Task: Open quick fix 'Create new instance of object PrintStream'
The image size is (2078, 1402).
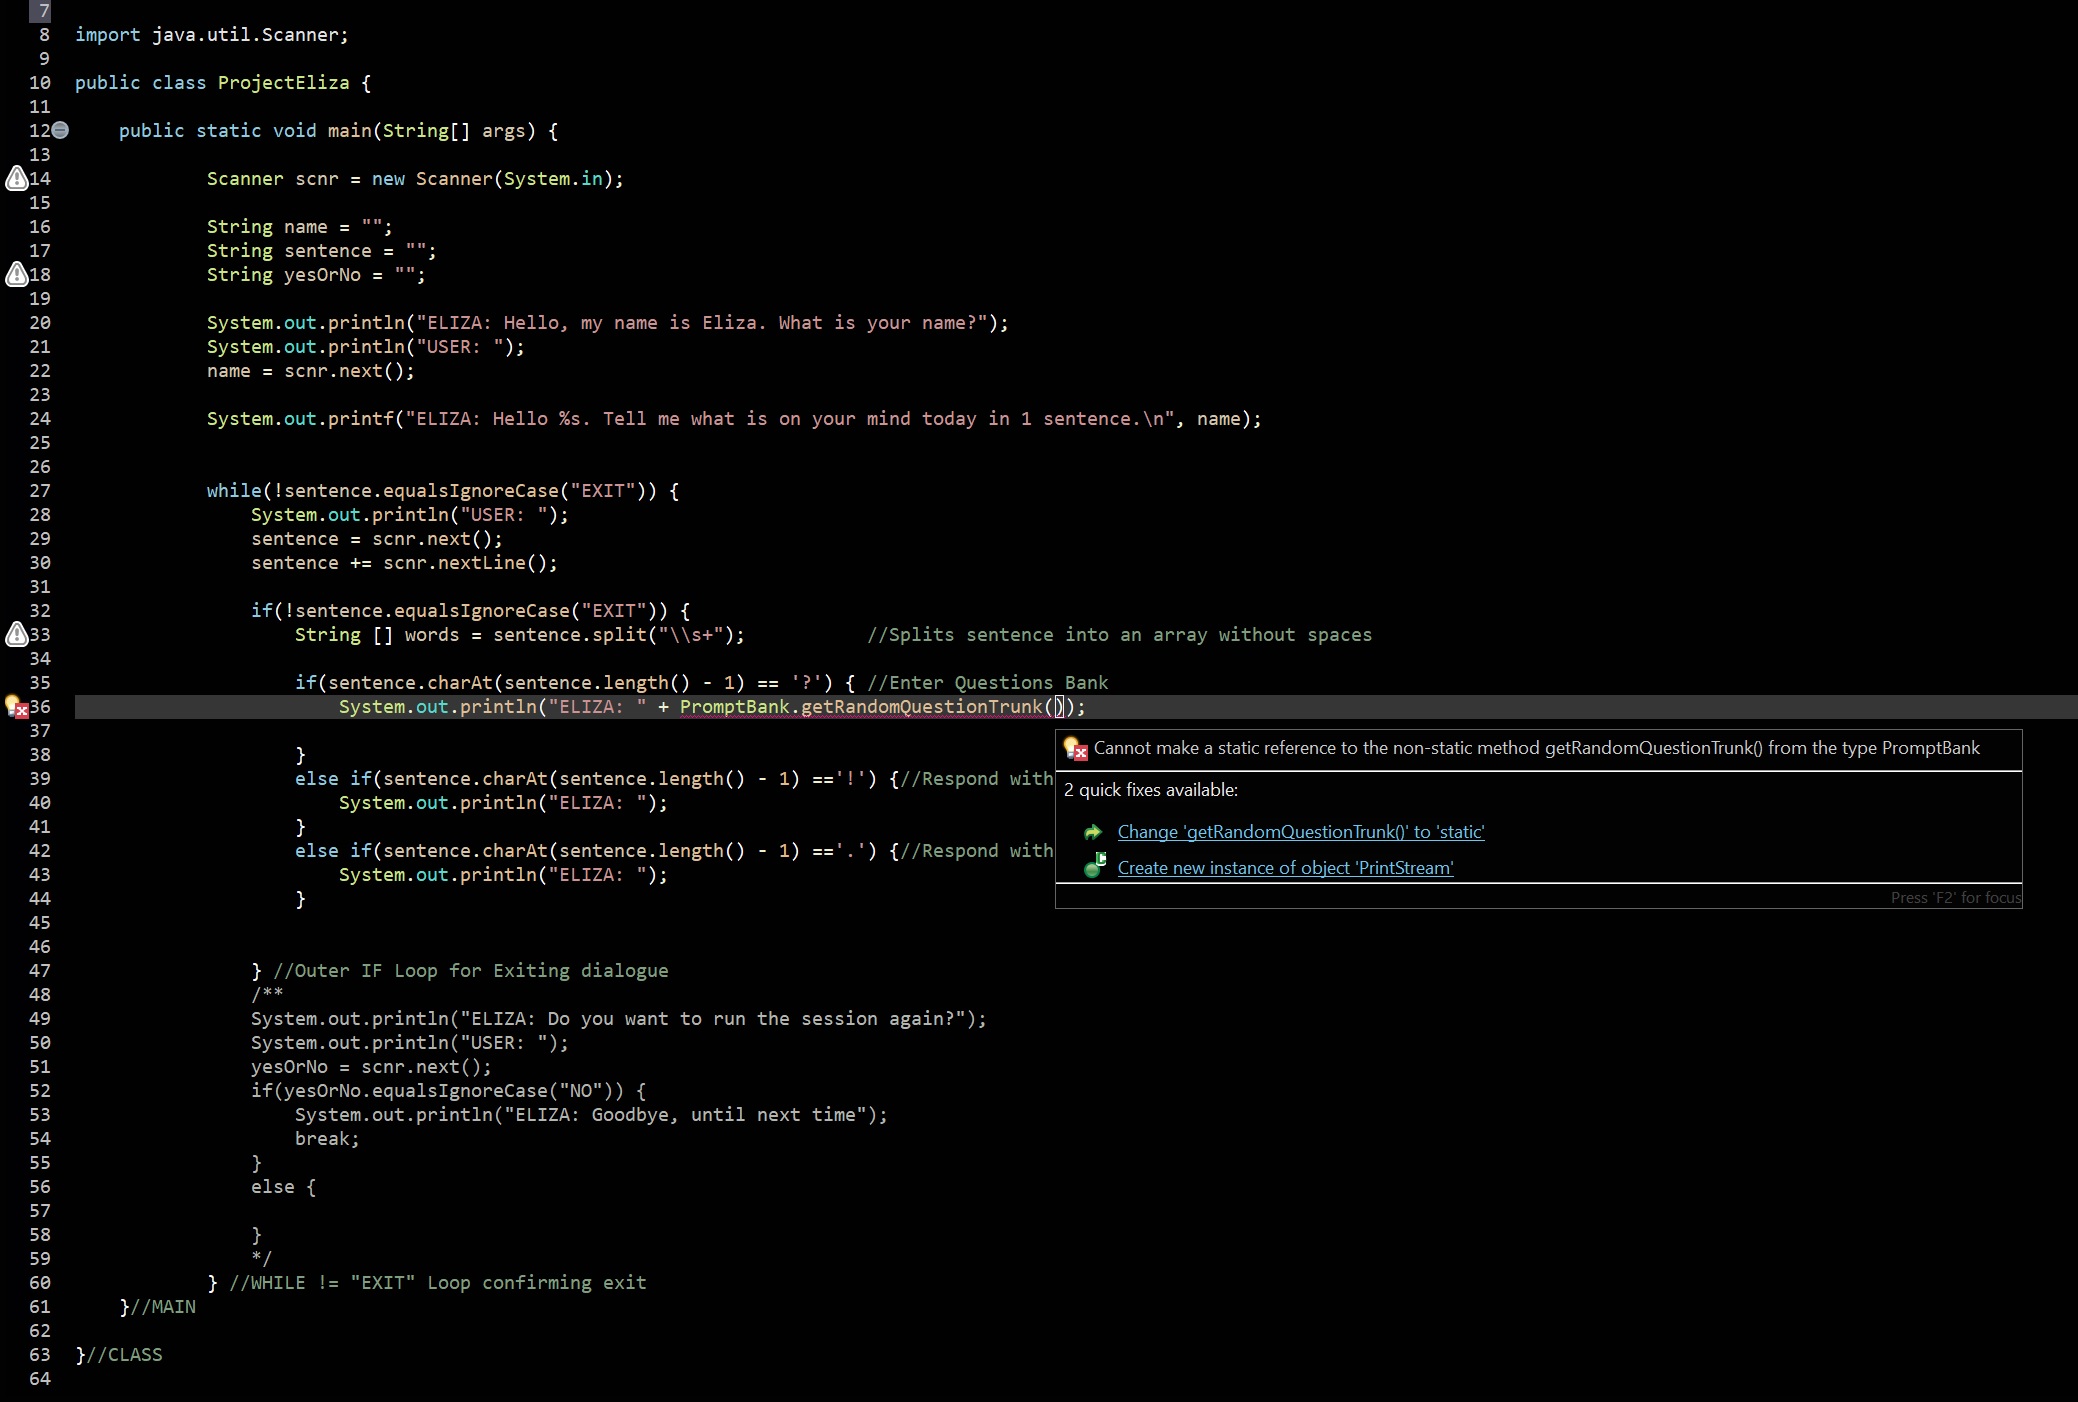Action: [x=1285, y=868]
